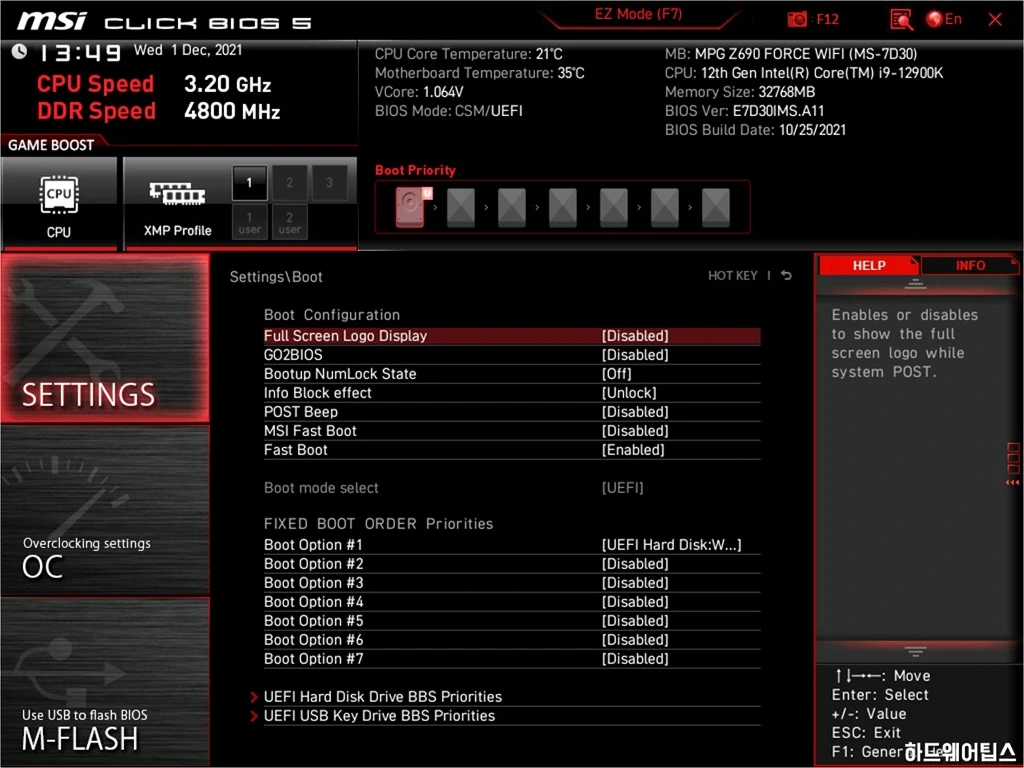Screen dimensions: 1024x768
Task: Click the Settings\Boot breadcrumb path
Action: coord(276,277)
